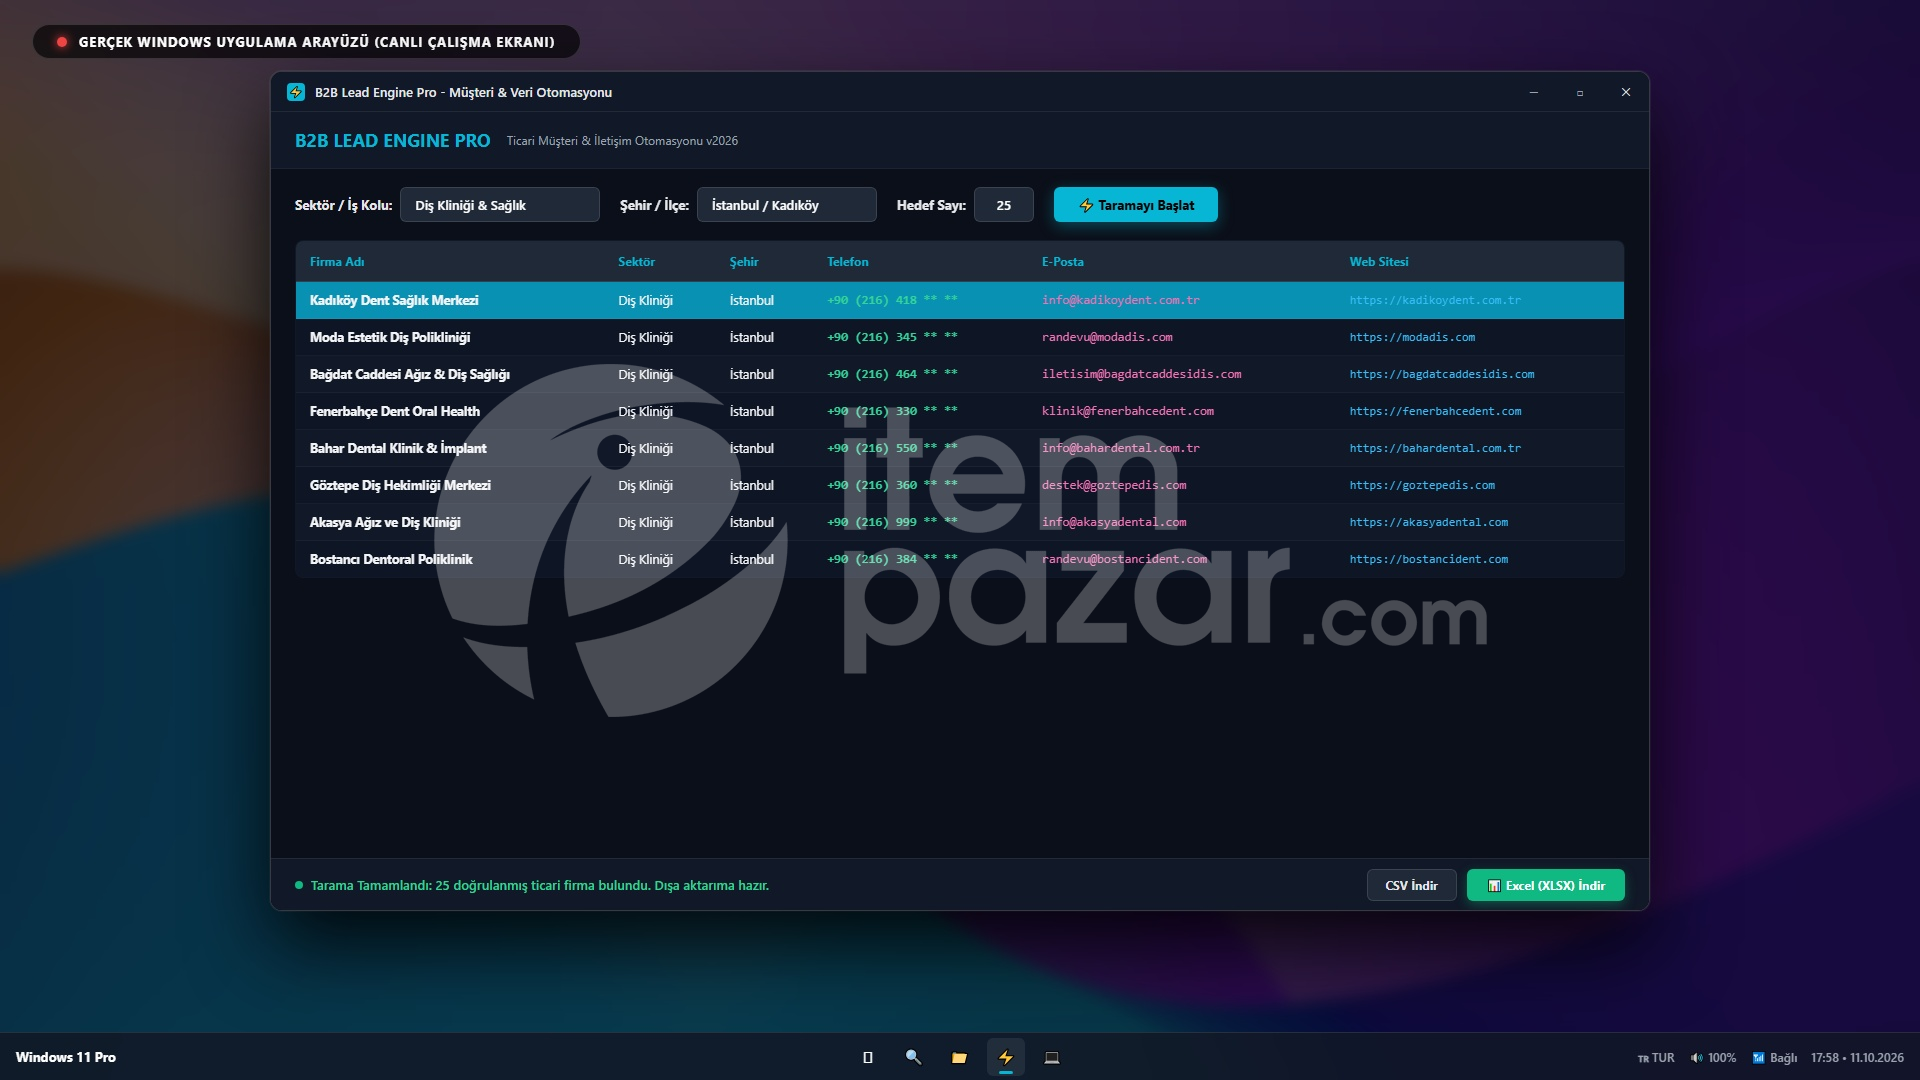Click the lightning app icon in title bar
The width and height of the screenshot is (1920, 1080).
[x=296, y=92]
